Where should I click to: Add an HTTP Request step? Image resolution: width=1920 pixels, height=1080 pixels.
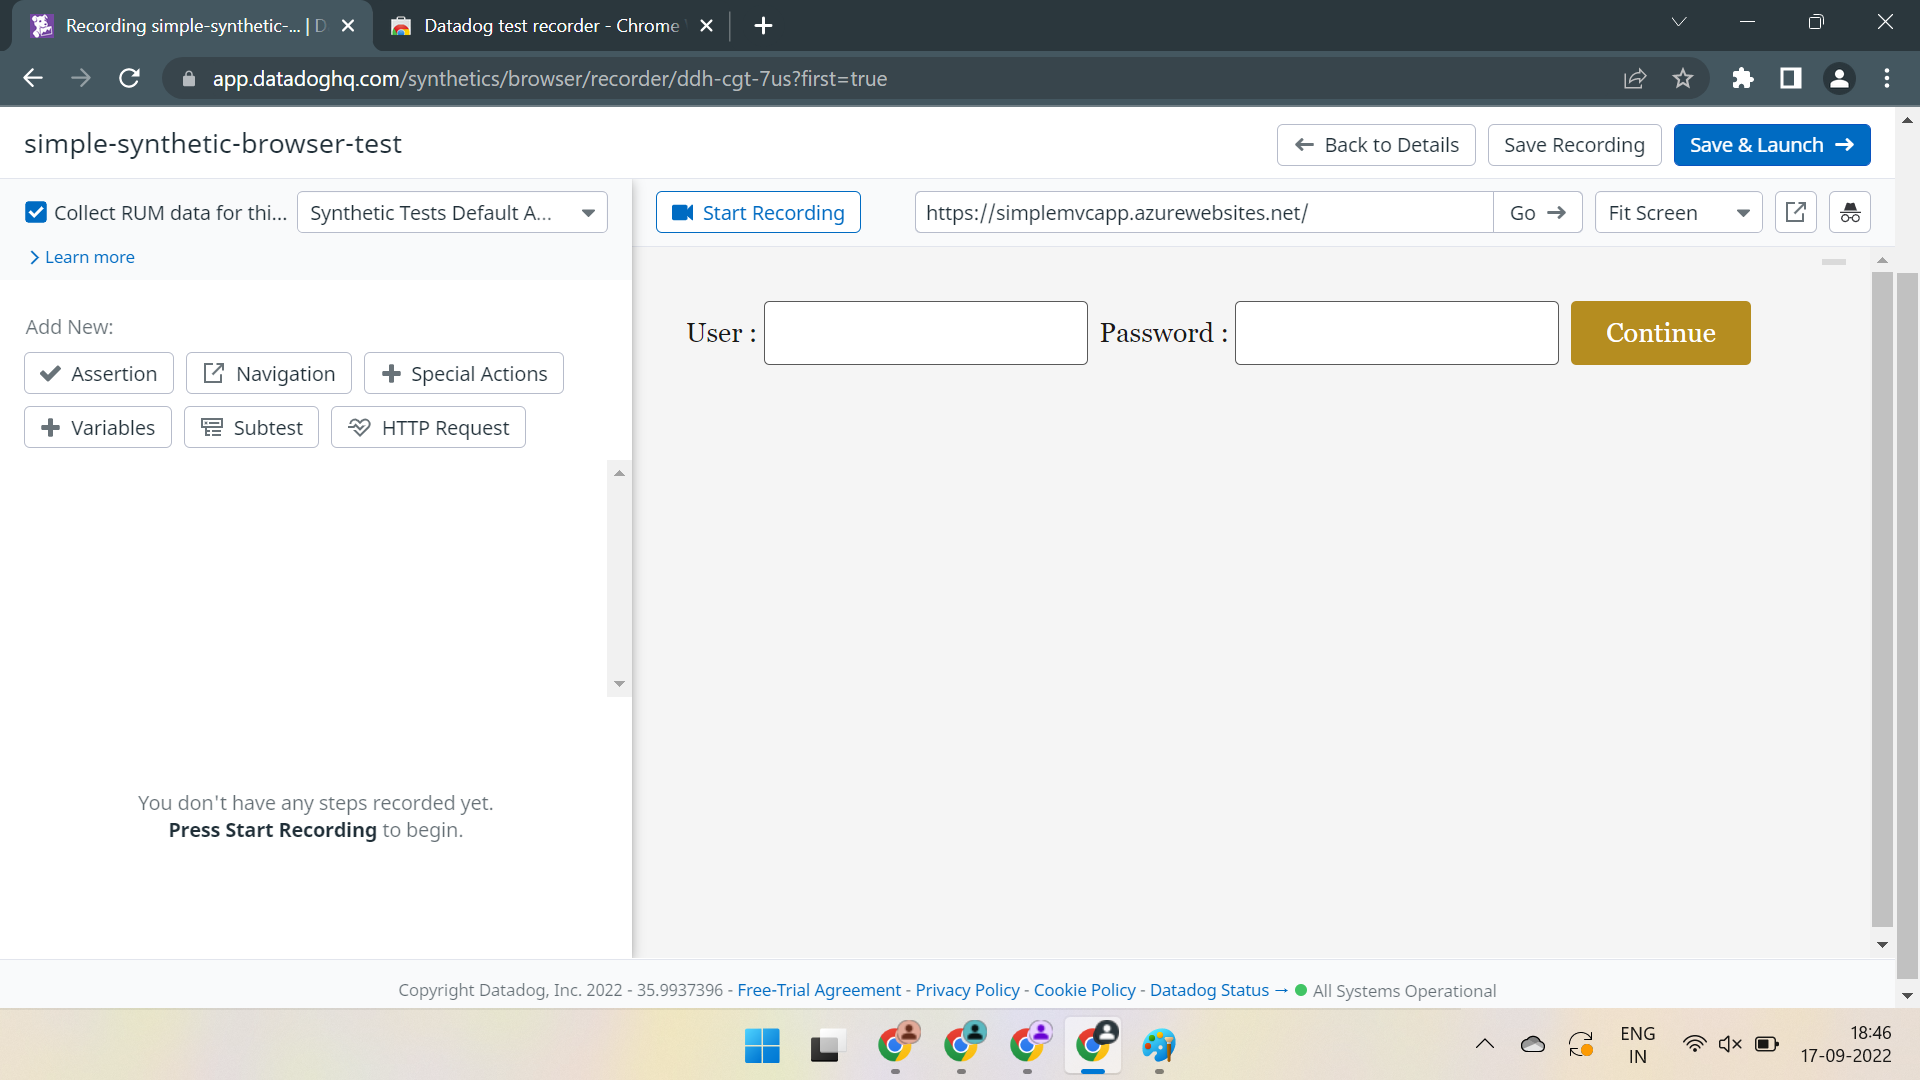[x=428, y=427]
